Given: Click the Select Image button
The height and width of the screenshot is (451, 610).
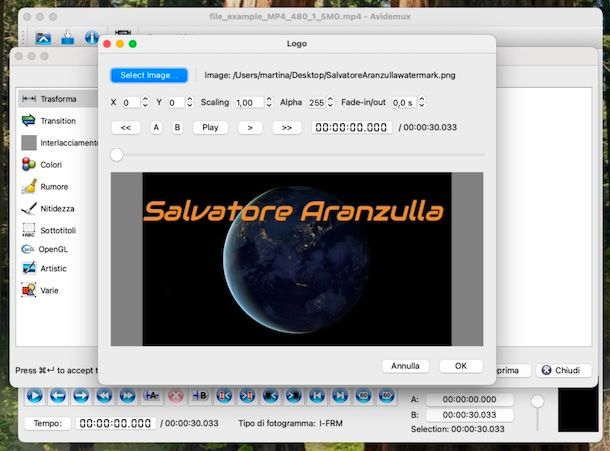Looking at the screenshot, I should (149, 75).
